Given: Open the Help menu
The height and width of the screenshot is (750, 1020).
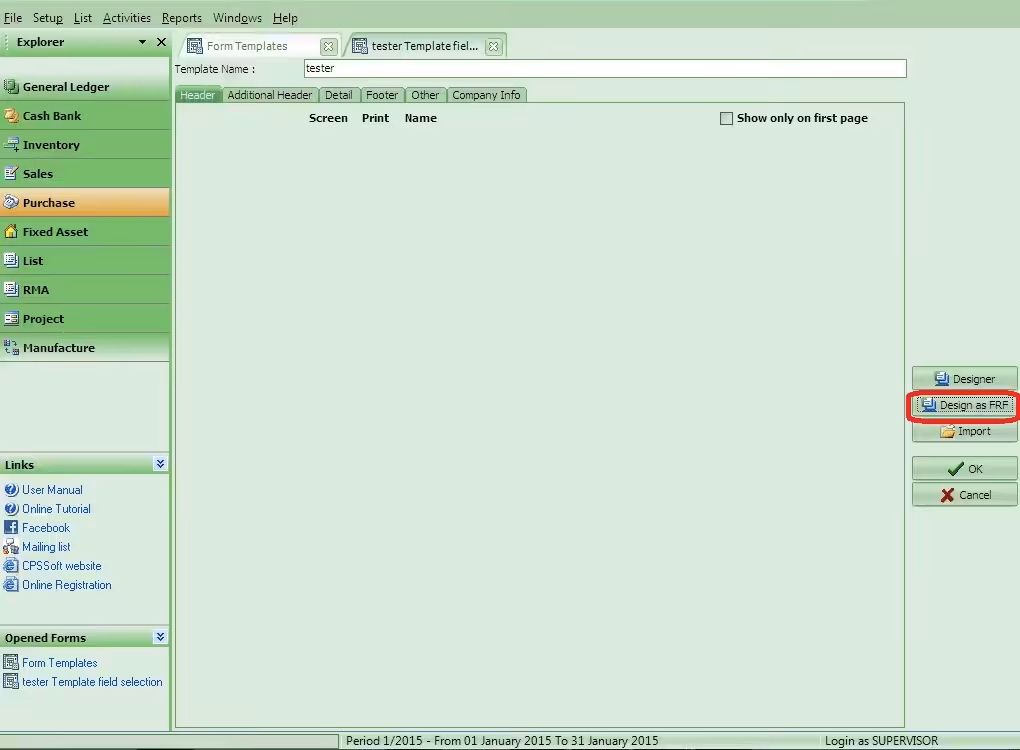Looking at the screenshot, I should tap(285, 18).
